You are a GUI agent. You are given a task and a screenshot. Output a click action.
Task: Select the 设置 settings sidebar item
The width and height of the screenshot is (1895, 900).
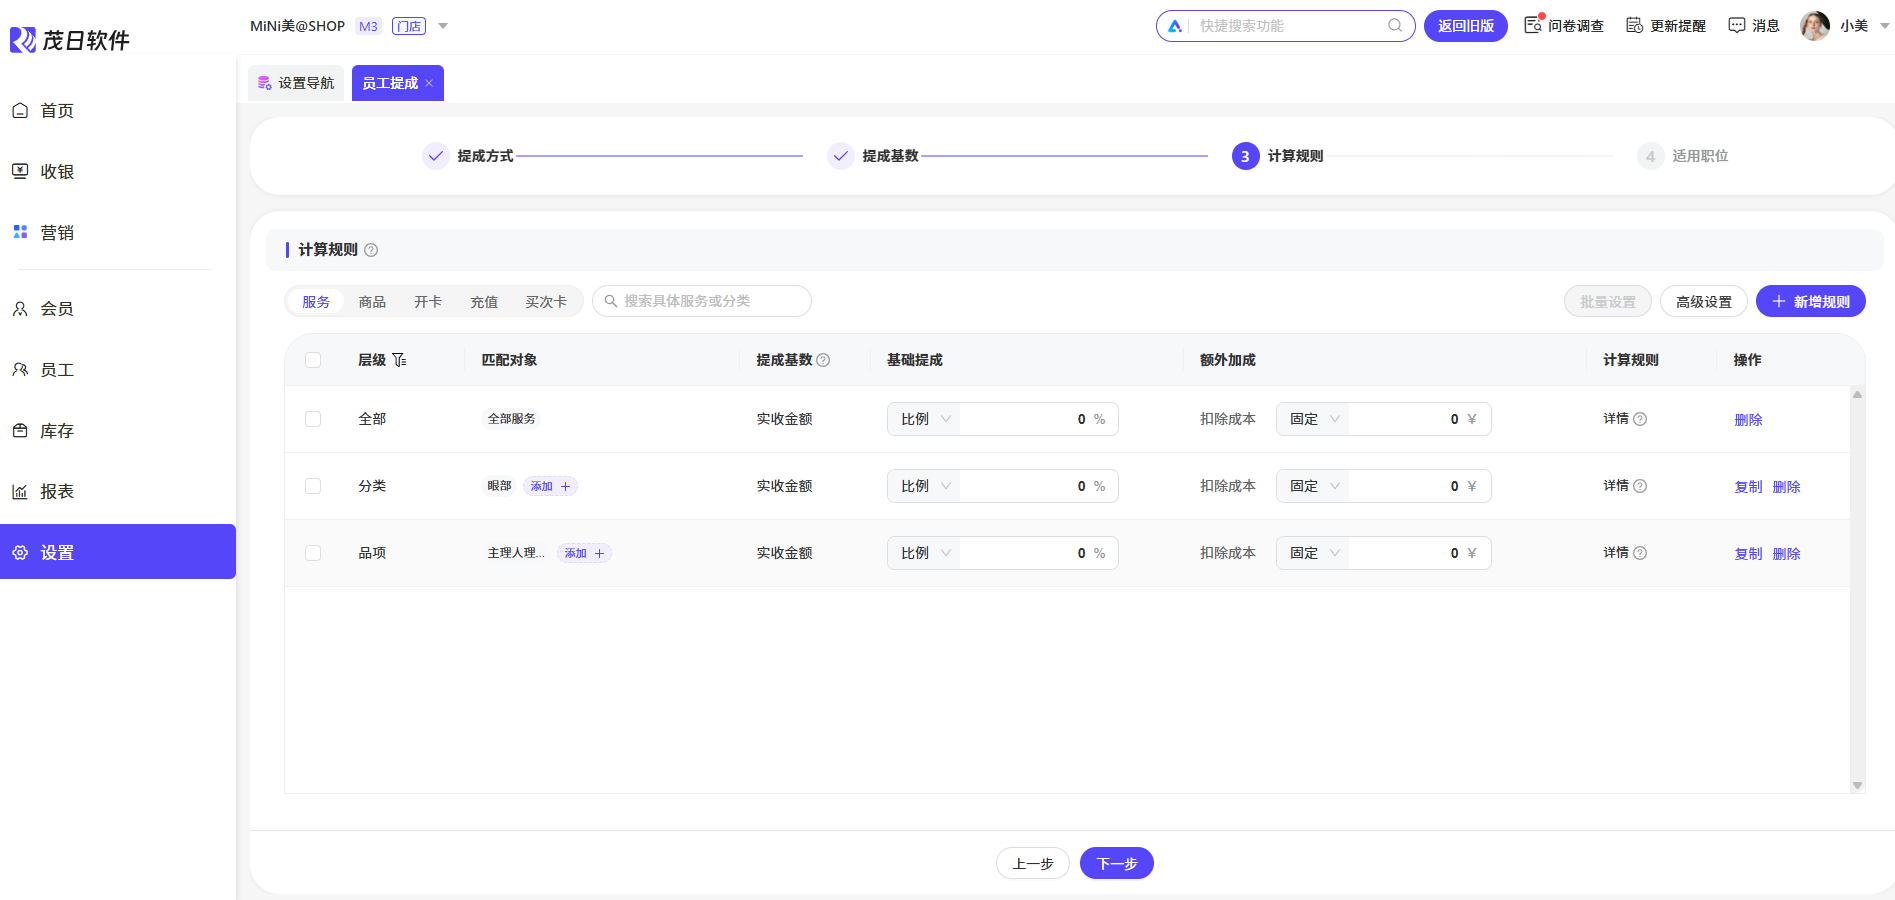tap(118, 552)
